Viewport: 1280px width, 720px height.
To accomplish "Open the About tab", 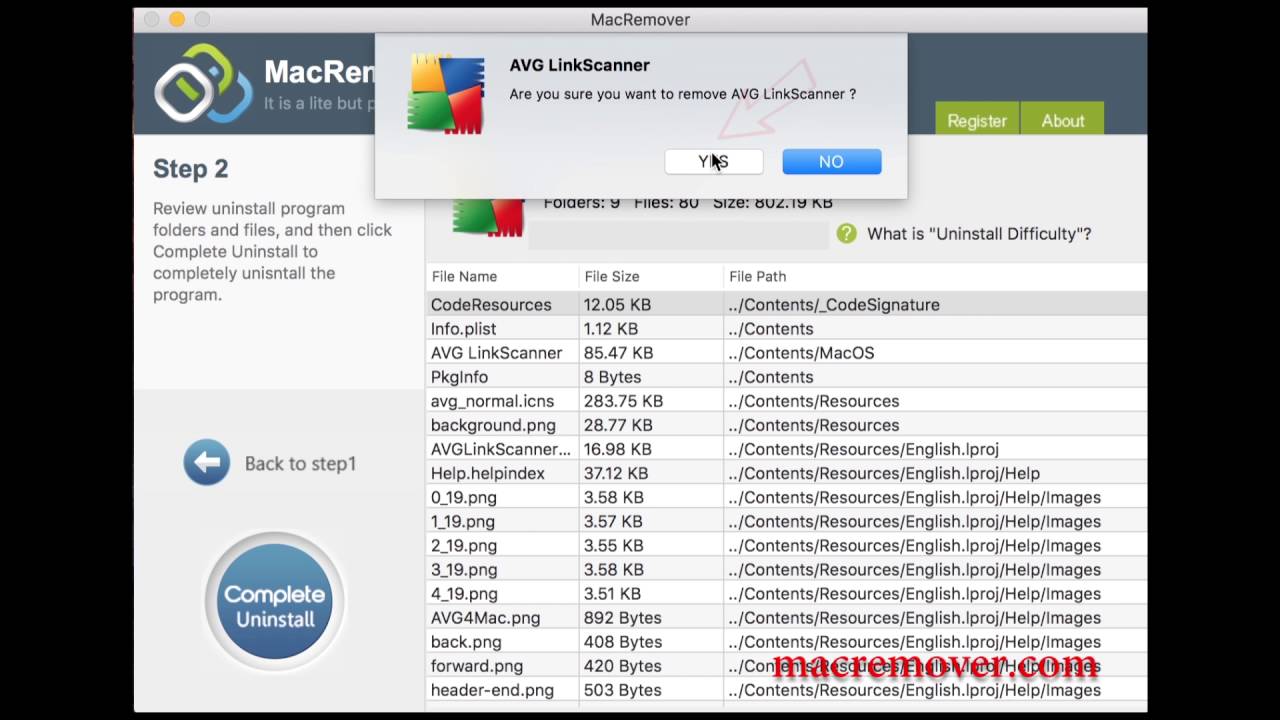I will pyautogui.click(x=1062, y=118).
